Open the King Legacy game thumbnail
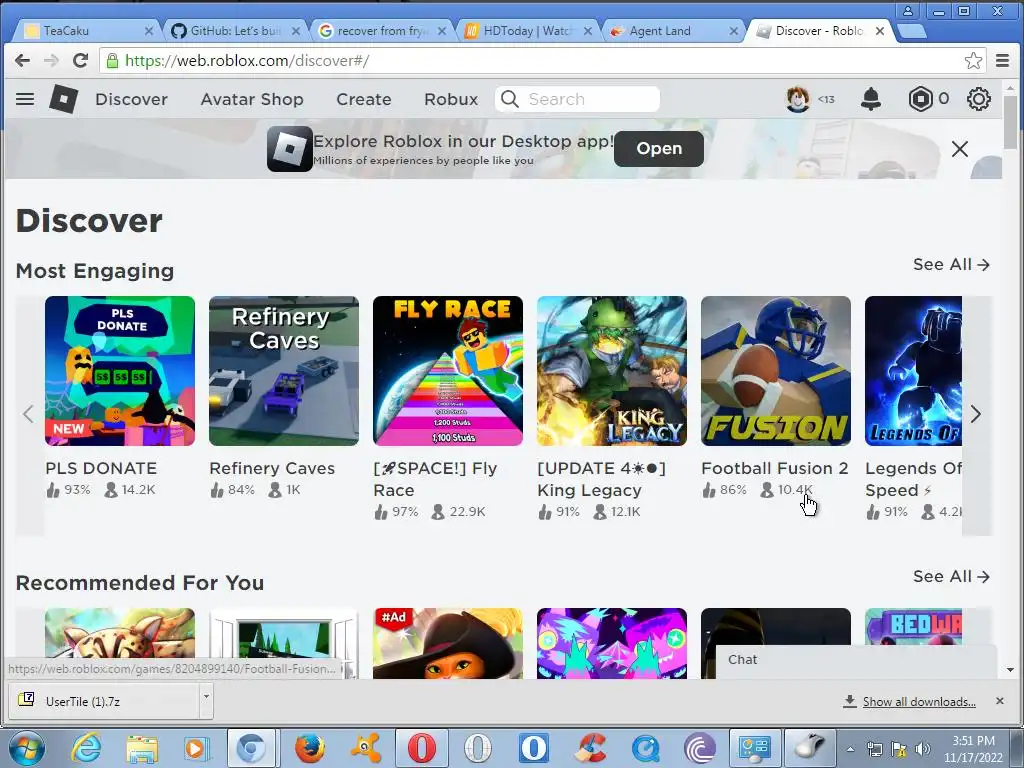The height and width of the screenshot is (768, 1024). [x=612, y=371]
